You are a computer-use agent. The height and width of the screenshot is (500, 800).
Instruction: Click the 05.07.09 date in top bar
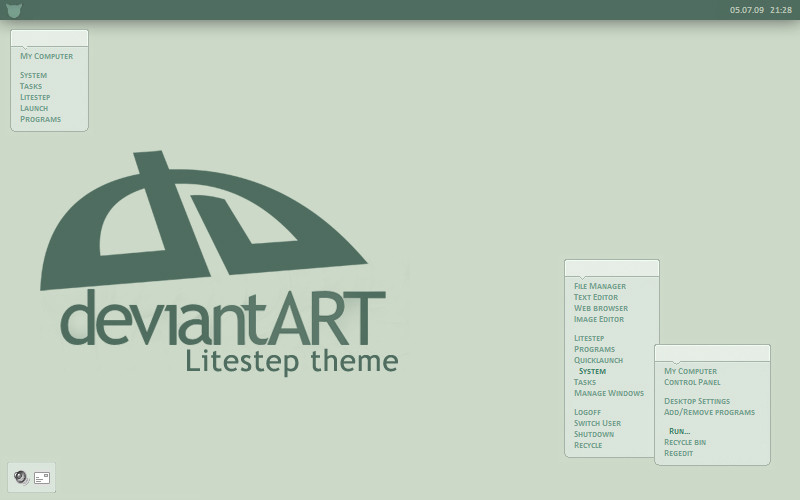click(746, 10)
